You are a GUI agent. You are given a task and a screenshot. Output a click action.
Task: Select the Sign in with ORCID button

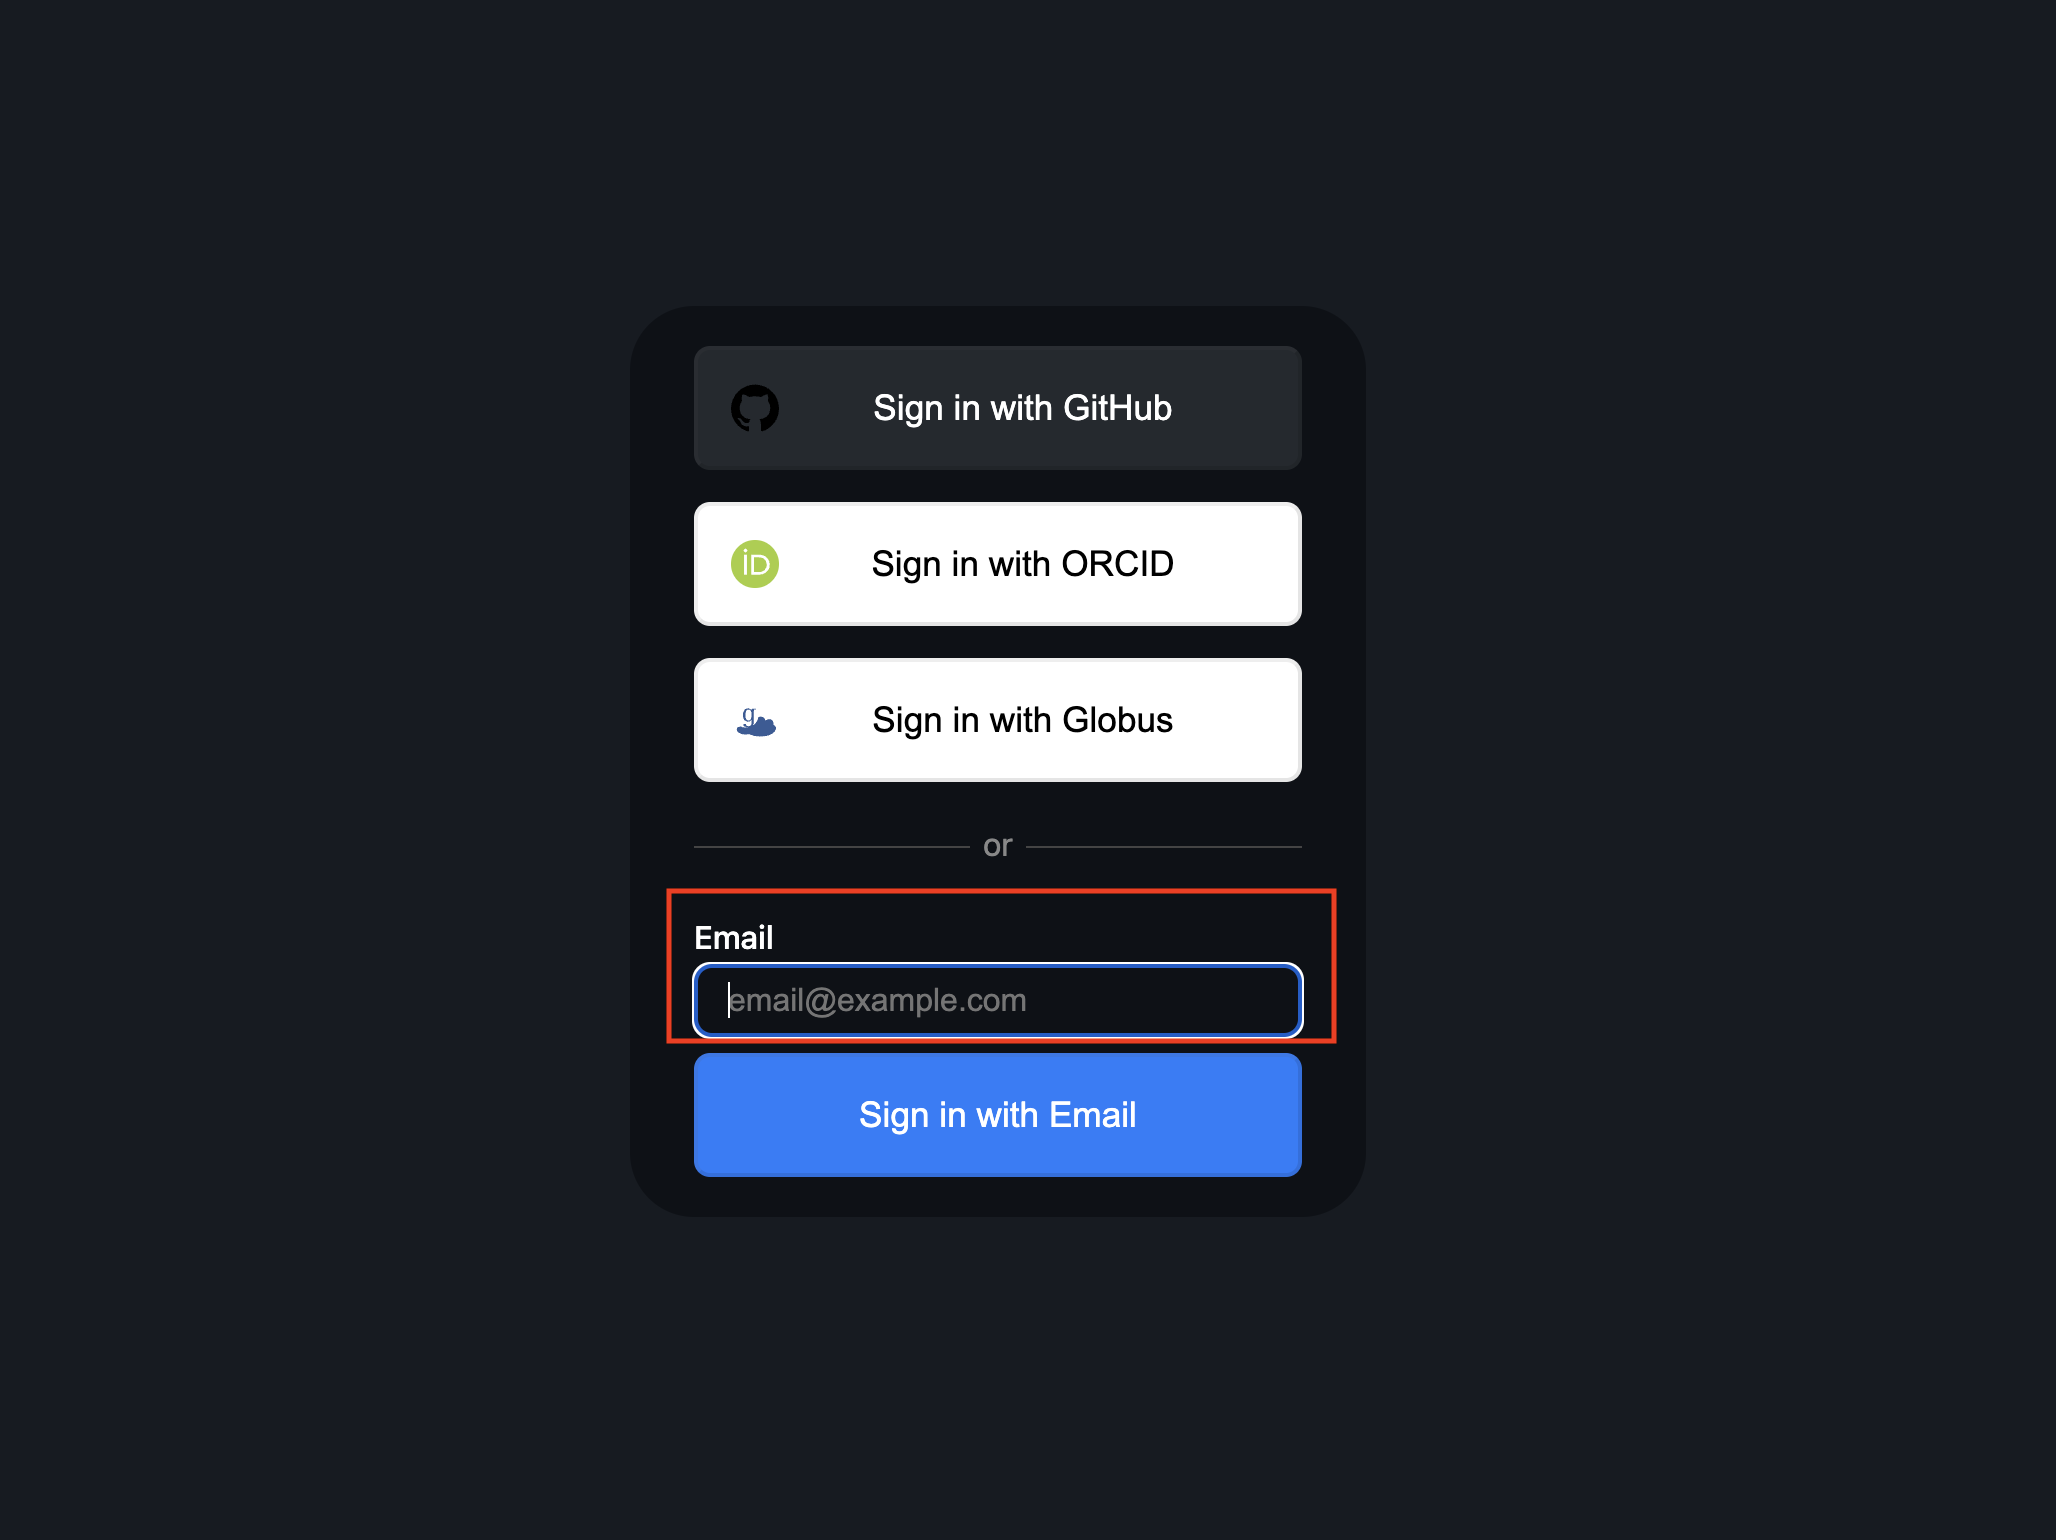[x=998, y=564]
